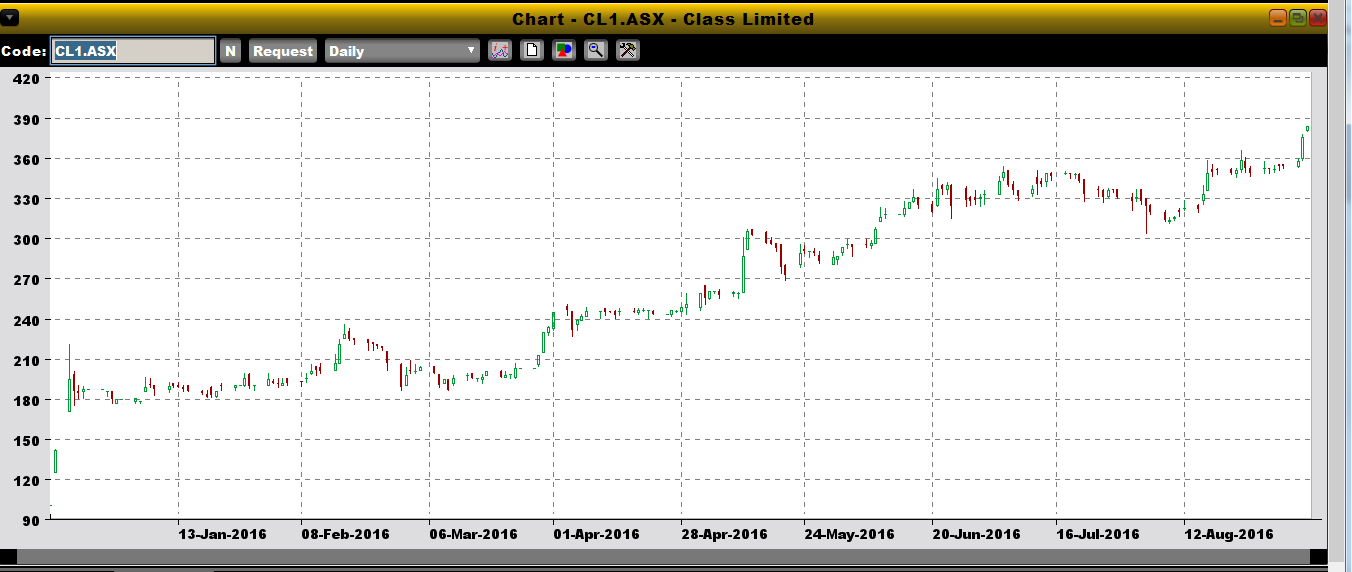Click the 16-Jul-2016 date axis label

1099,534
